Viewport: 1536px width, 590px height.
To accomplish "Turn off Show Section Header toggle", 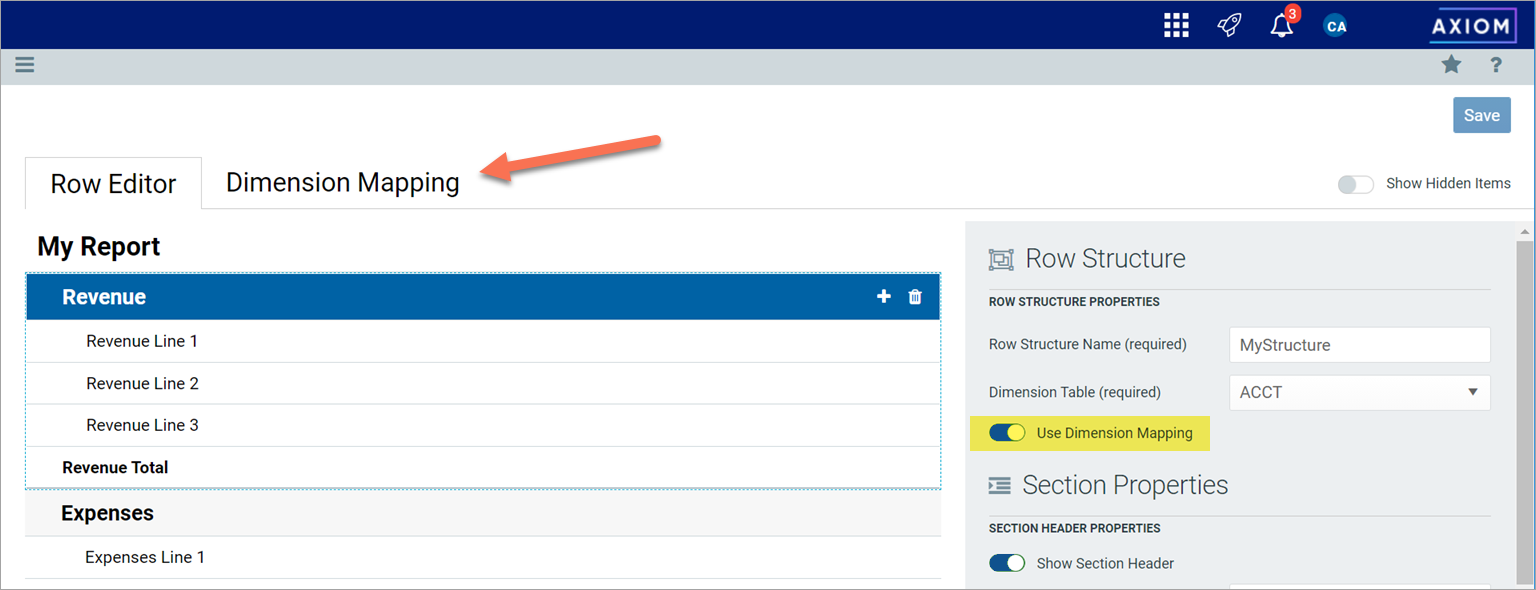I will coord(1007,563).
